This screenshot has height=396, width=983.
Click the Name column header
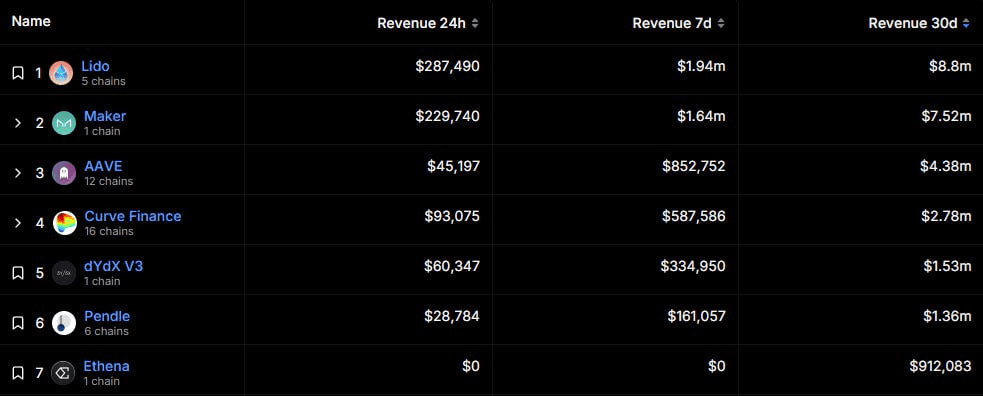[31, 21]
